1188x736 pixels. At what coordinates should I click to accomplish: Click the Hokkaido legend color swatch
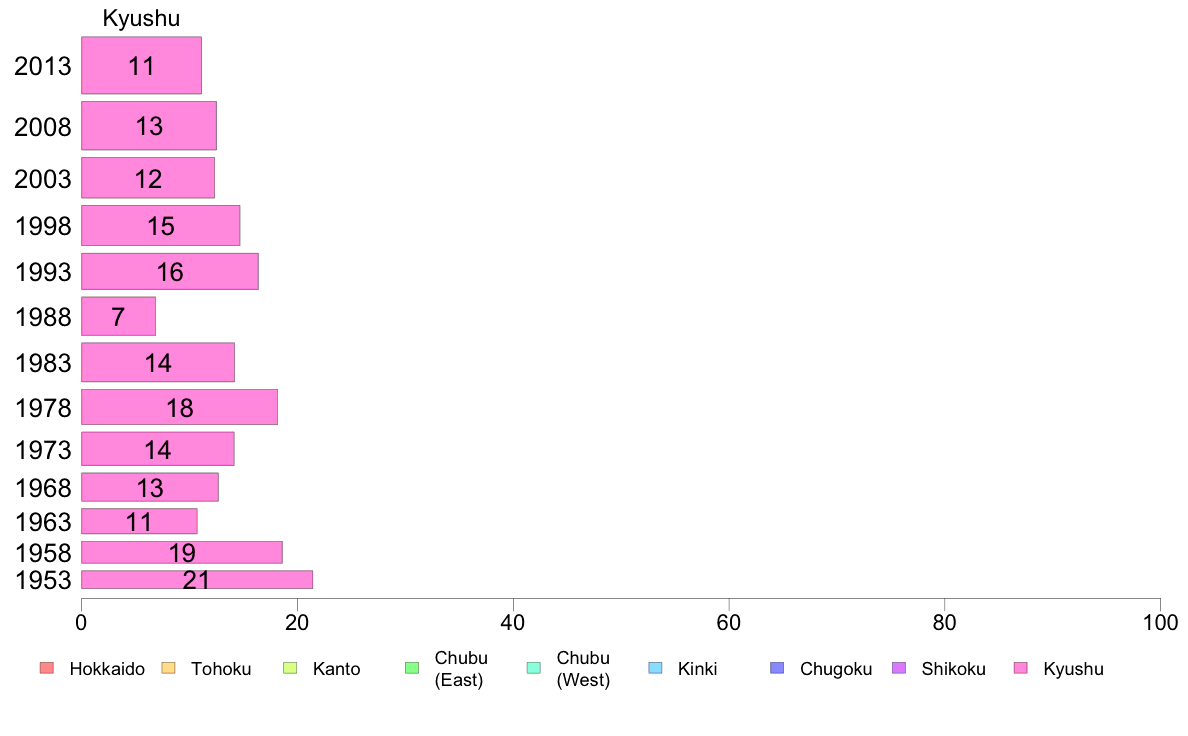pyautogui.click(x=47, y=668)
